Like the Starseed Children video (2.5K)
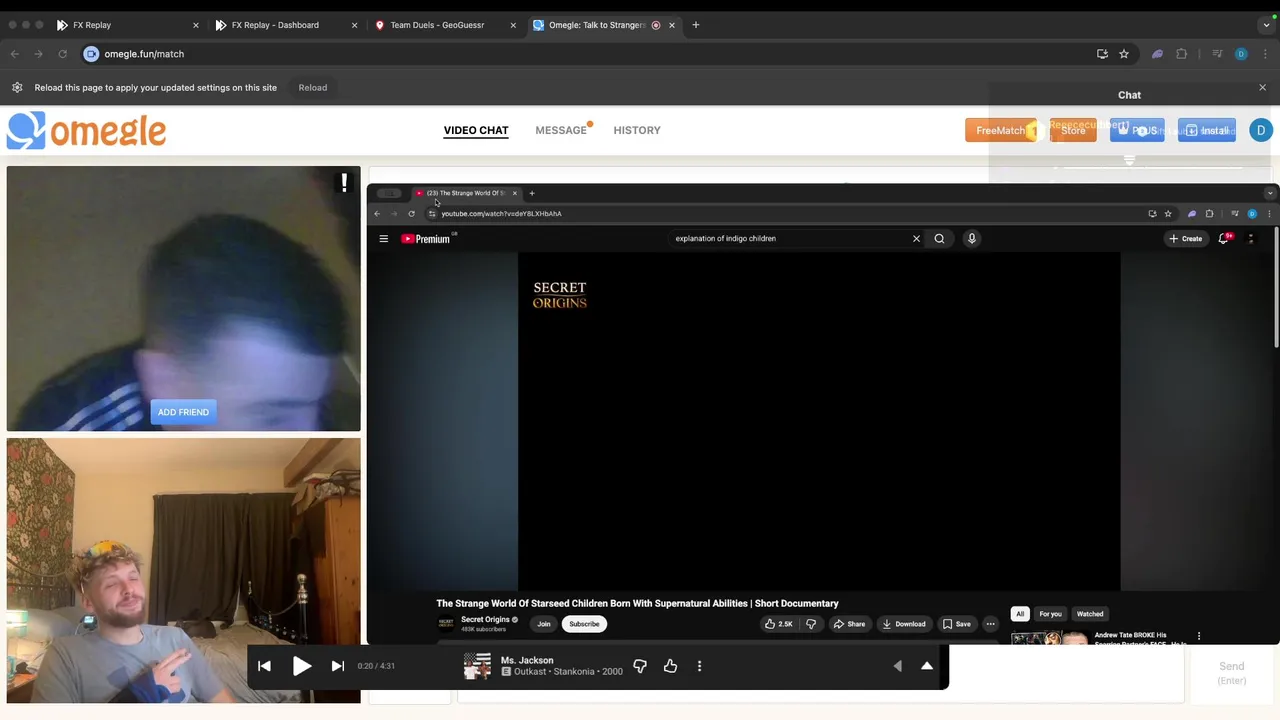 778,624
